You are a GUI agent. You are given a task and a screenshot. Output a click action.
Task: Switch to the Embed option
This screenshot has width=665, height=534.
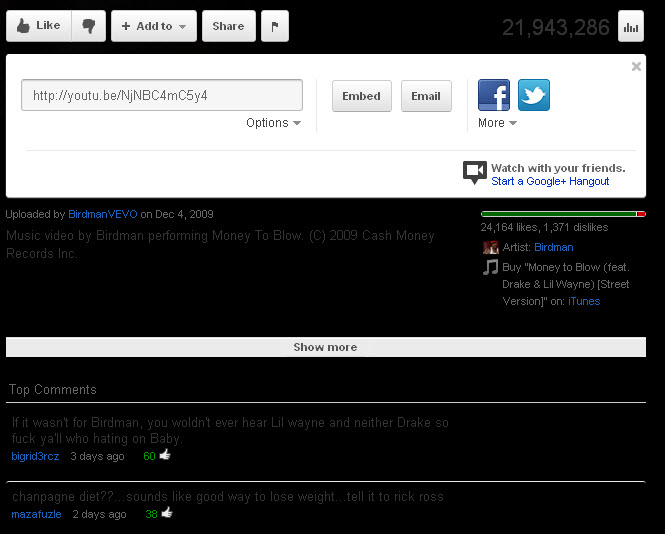(x=361, y=96)
